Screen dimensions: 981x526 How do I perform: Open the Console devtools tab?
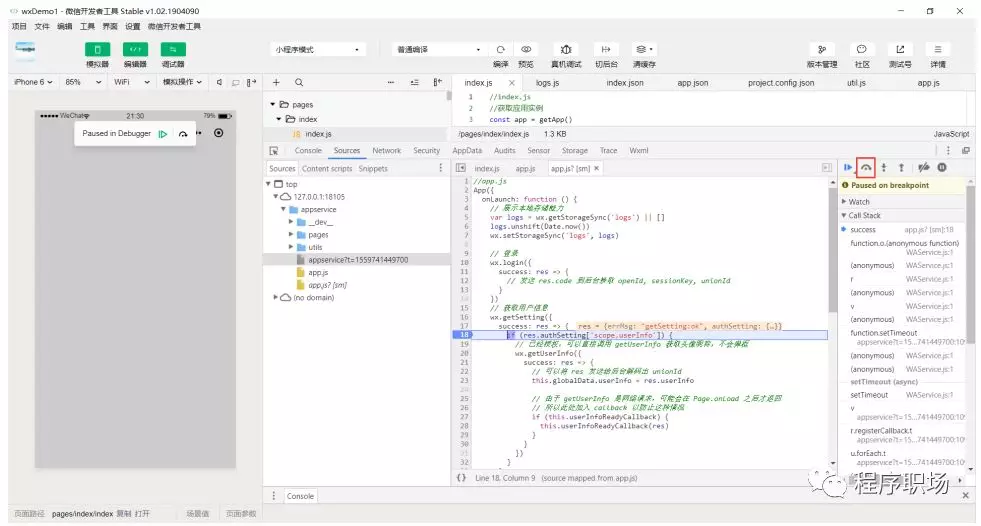308,151
